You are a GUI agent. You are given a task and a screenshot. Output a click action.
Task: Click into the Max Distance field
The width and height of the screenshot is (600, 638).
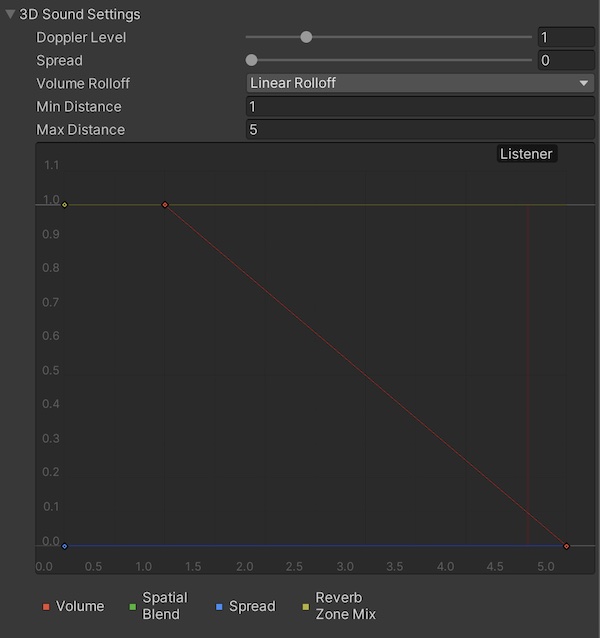click(x=420, y=129)
